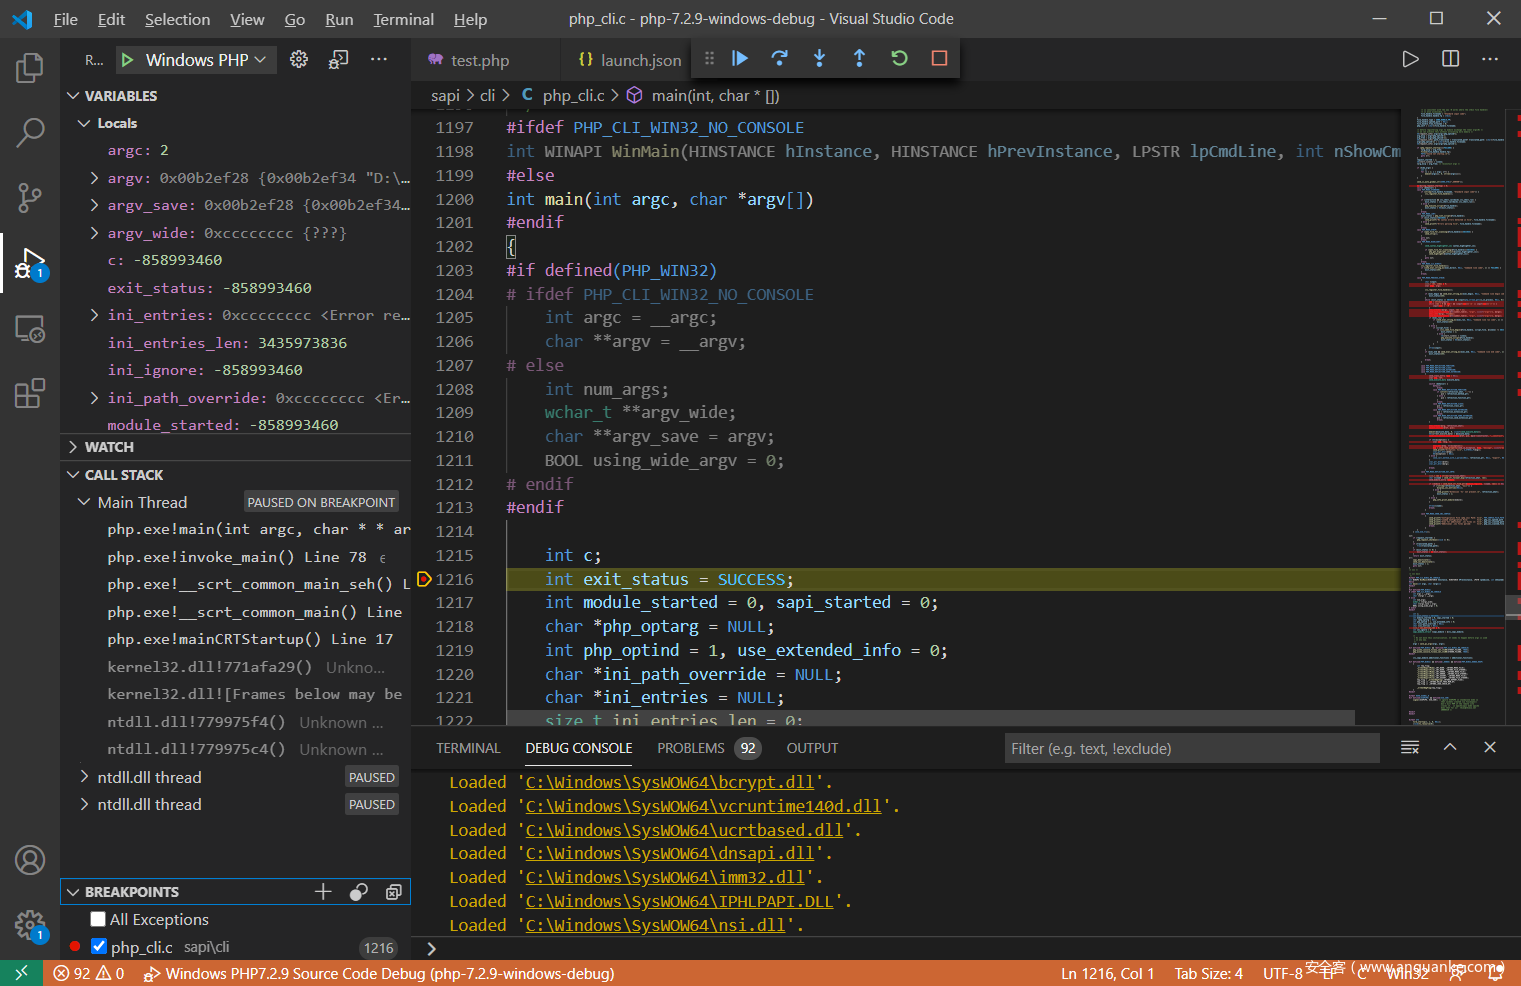The width and height of the screenshot is (1521, 986).
Task: Click the Step Out debug icon
Action: (x=859, y=59)
